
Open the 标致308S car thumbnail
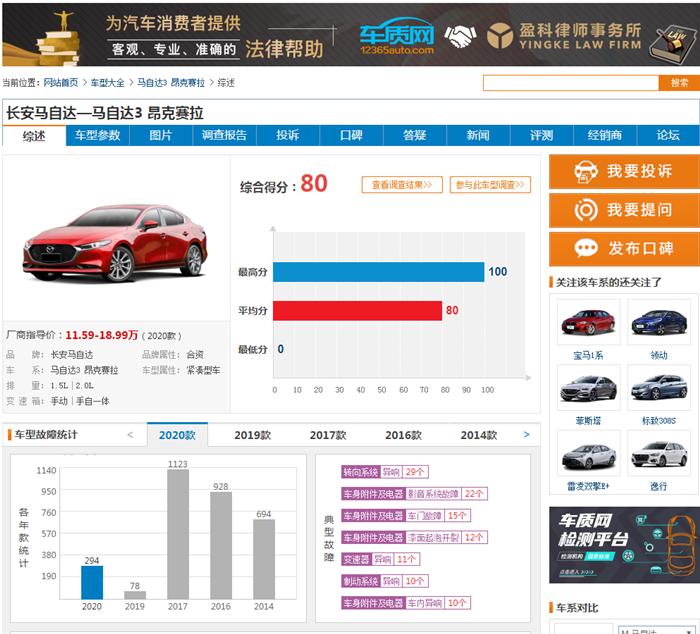point(659,388)
